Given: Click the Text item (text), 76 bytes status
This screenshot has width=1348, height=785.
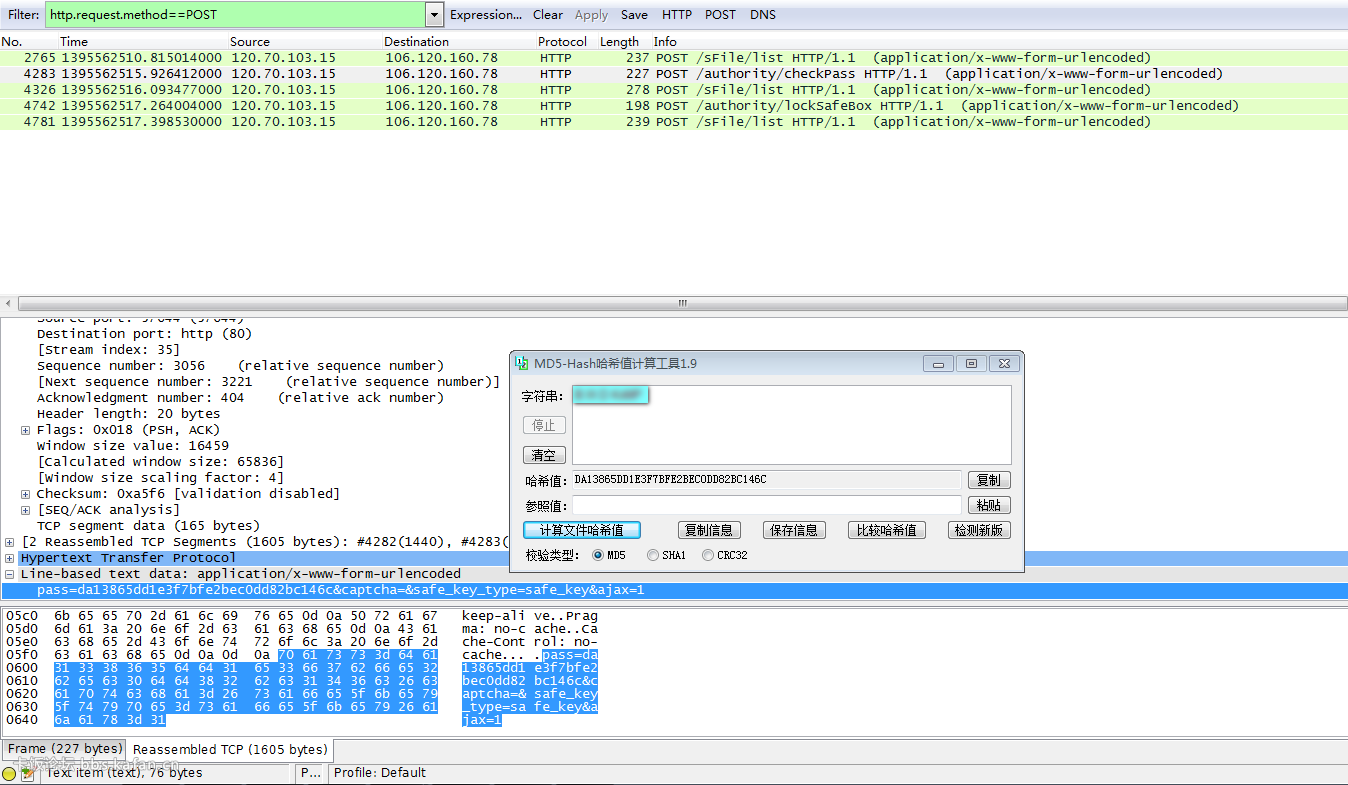Looking at the screenshot, I should [124, 773].
